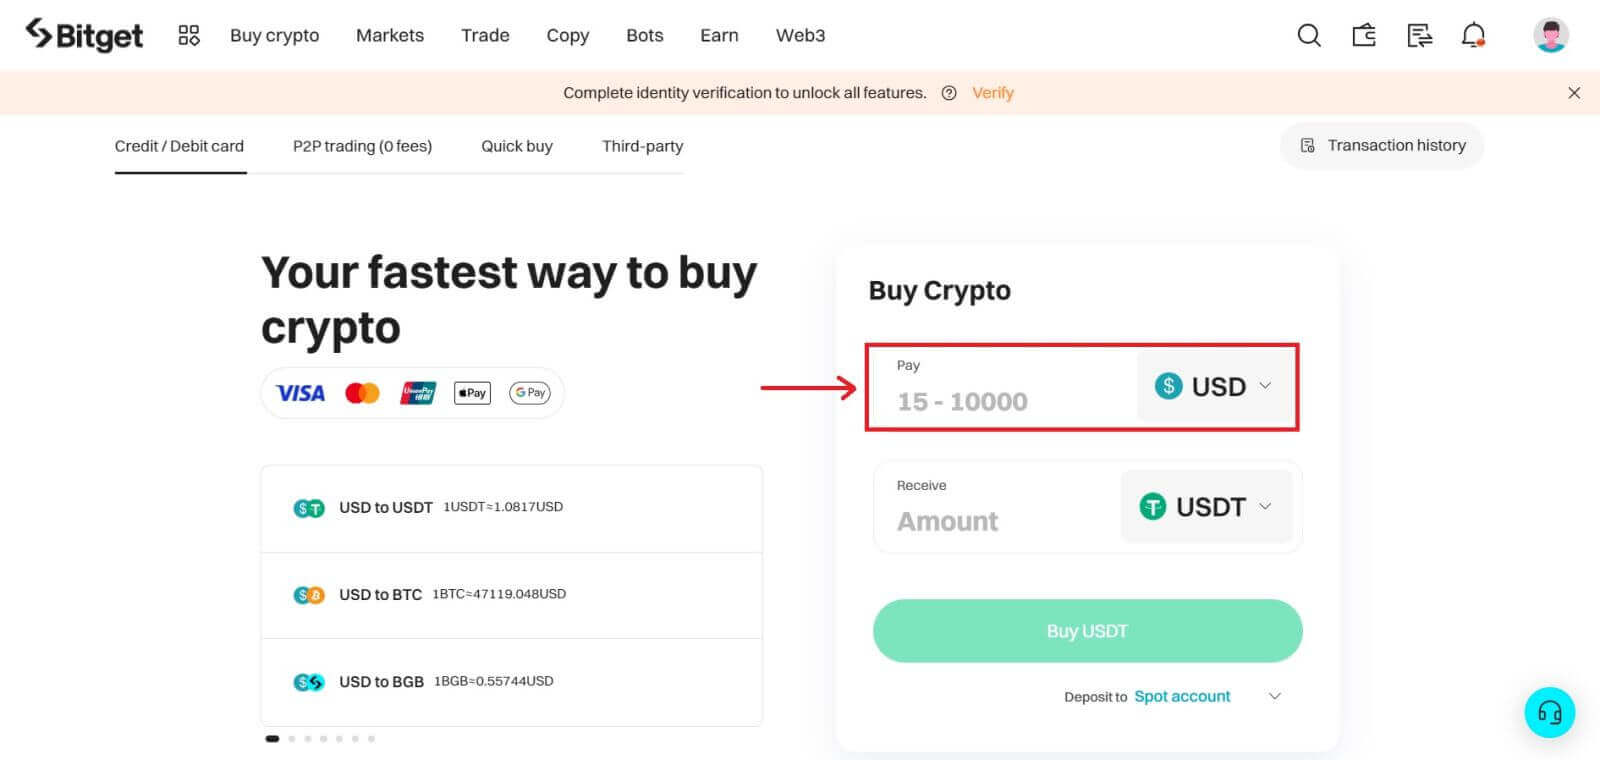
Task: Go to Bitget logo homepage
Action: 84,36
